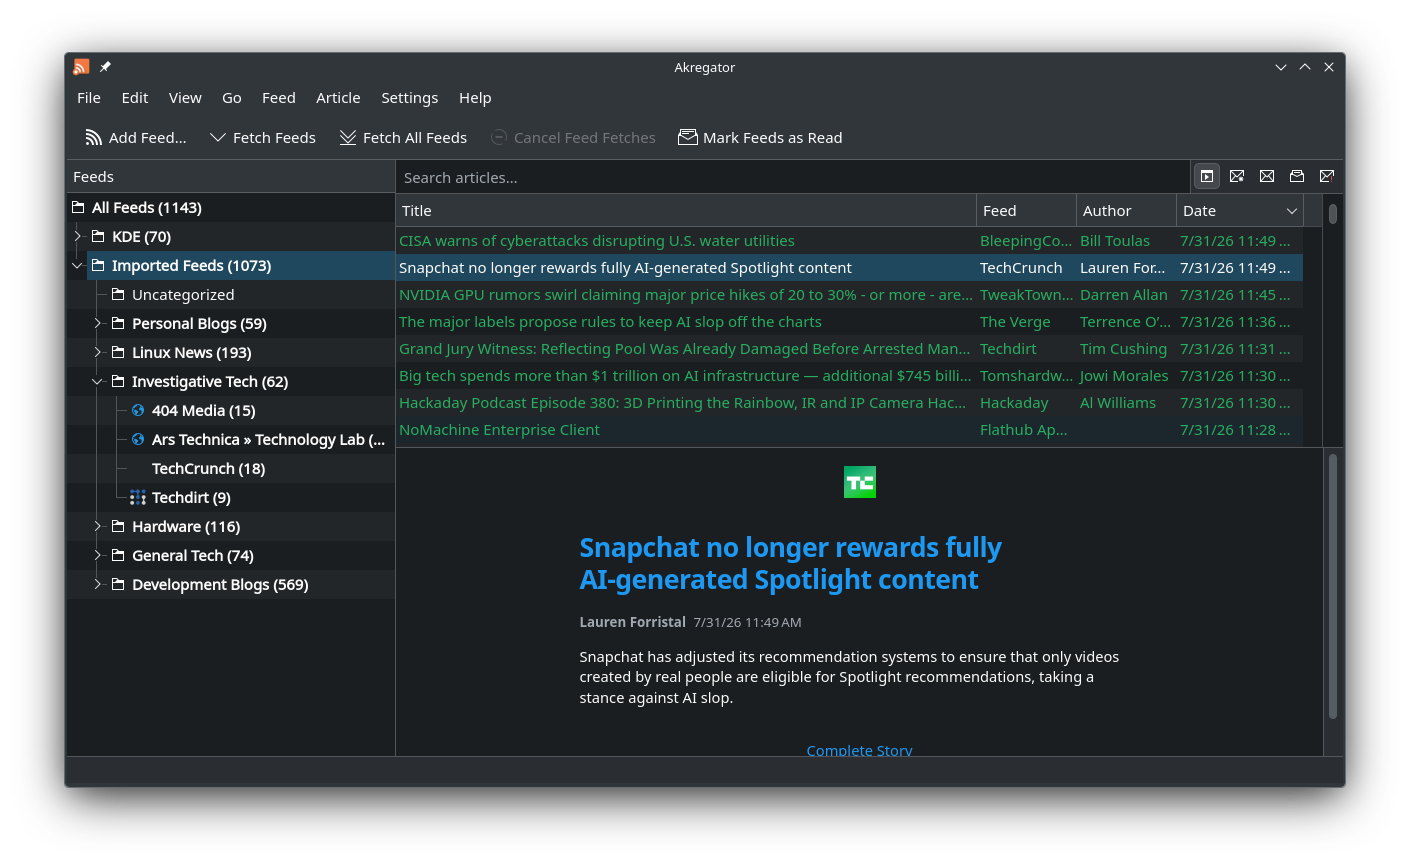The image size is (1410, 864).
Task: Click the Date column sort arrow
Action: (1291, 211)
